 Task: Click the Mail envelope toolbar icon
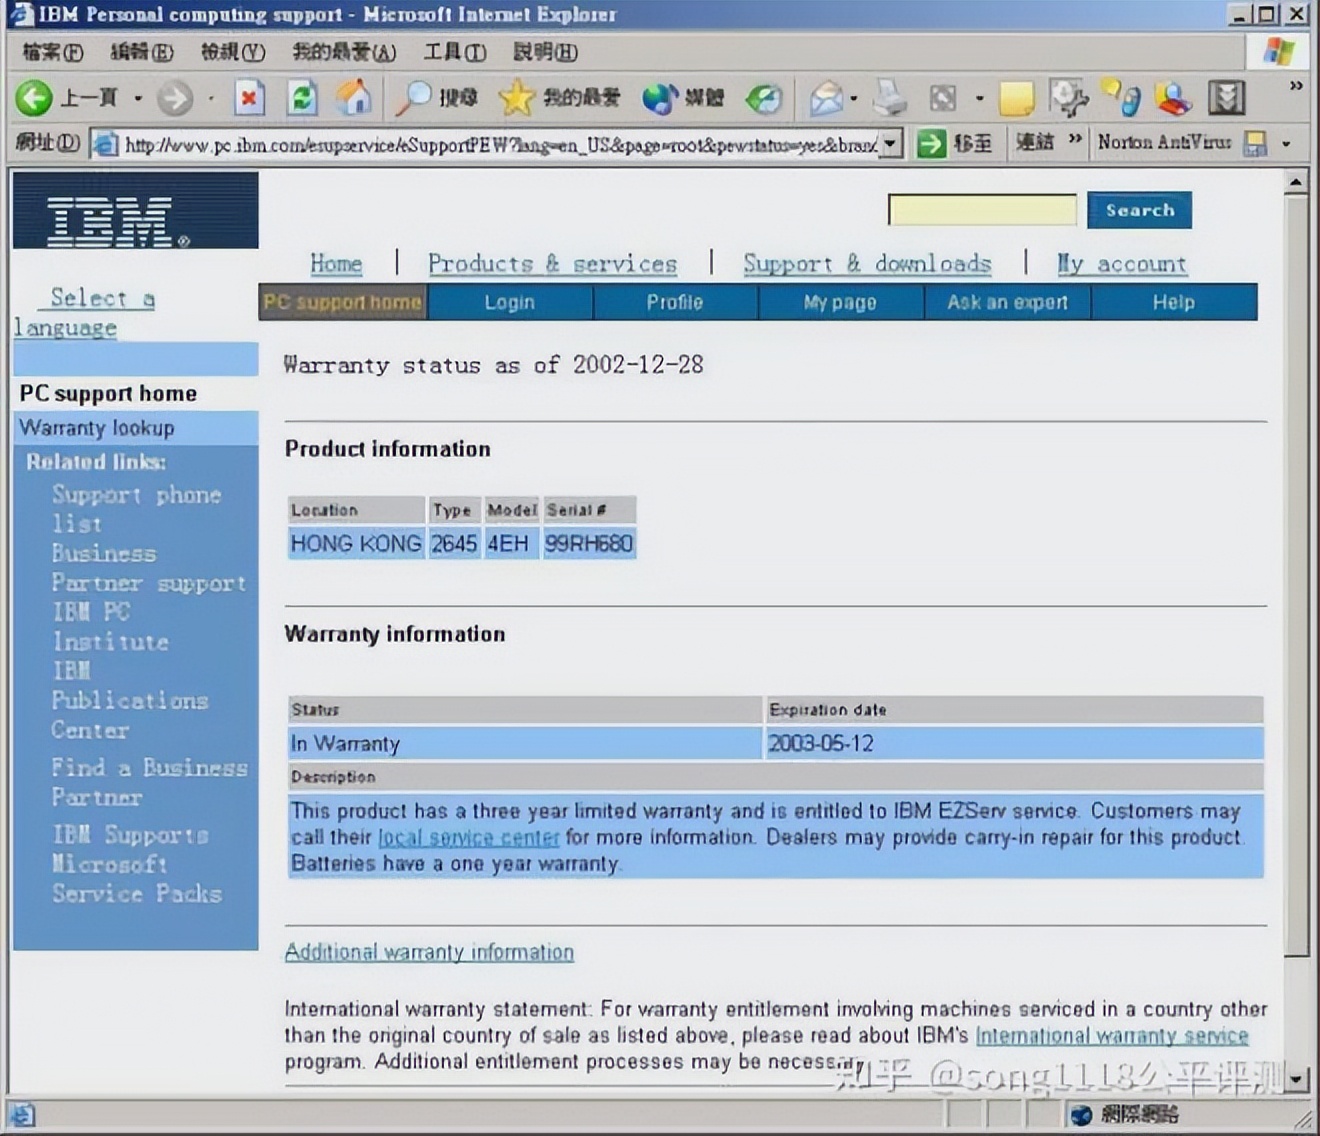pyautogui.click(x=826, y=97)
